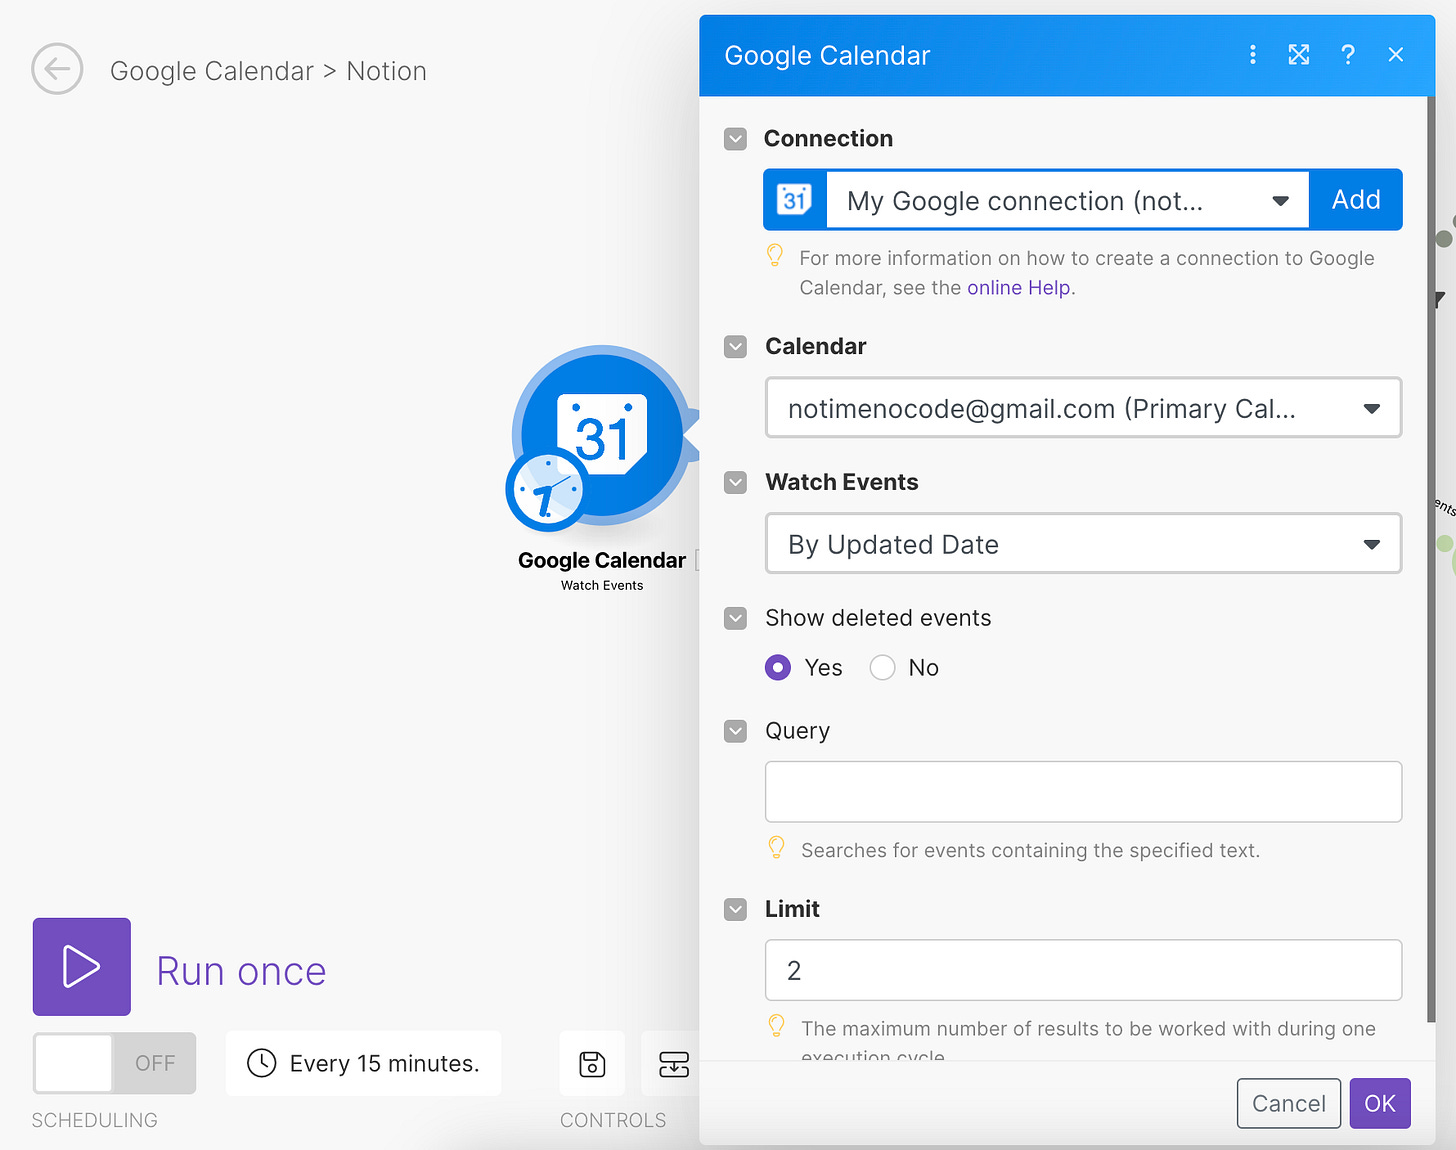Open the three-dot menu in the panel header
The width and height of the screenshot is (1456, 1150).
1252,55
